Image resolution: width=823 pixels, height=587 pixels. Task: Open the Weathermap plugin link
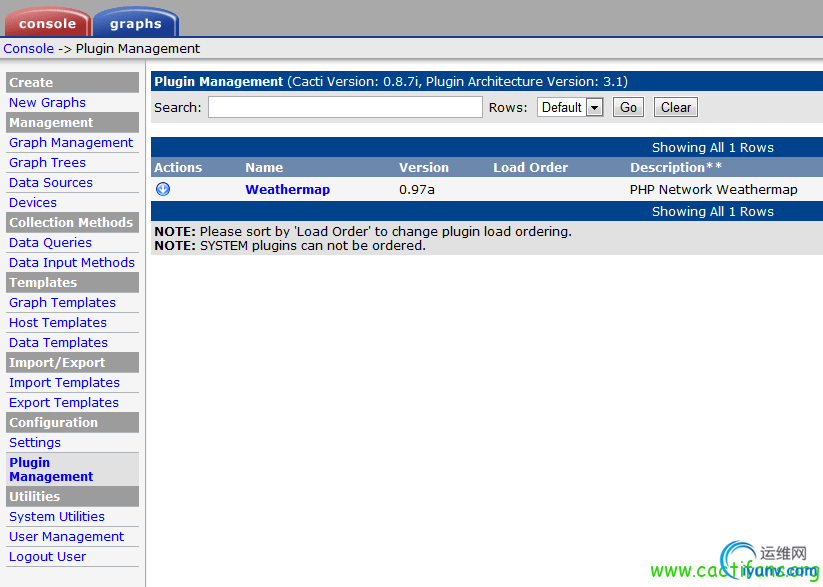click(288, 190)
